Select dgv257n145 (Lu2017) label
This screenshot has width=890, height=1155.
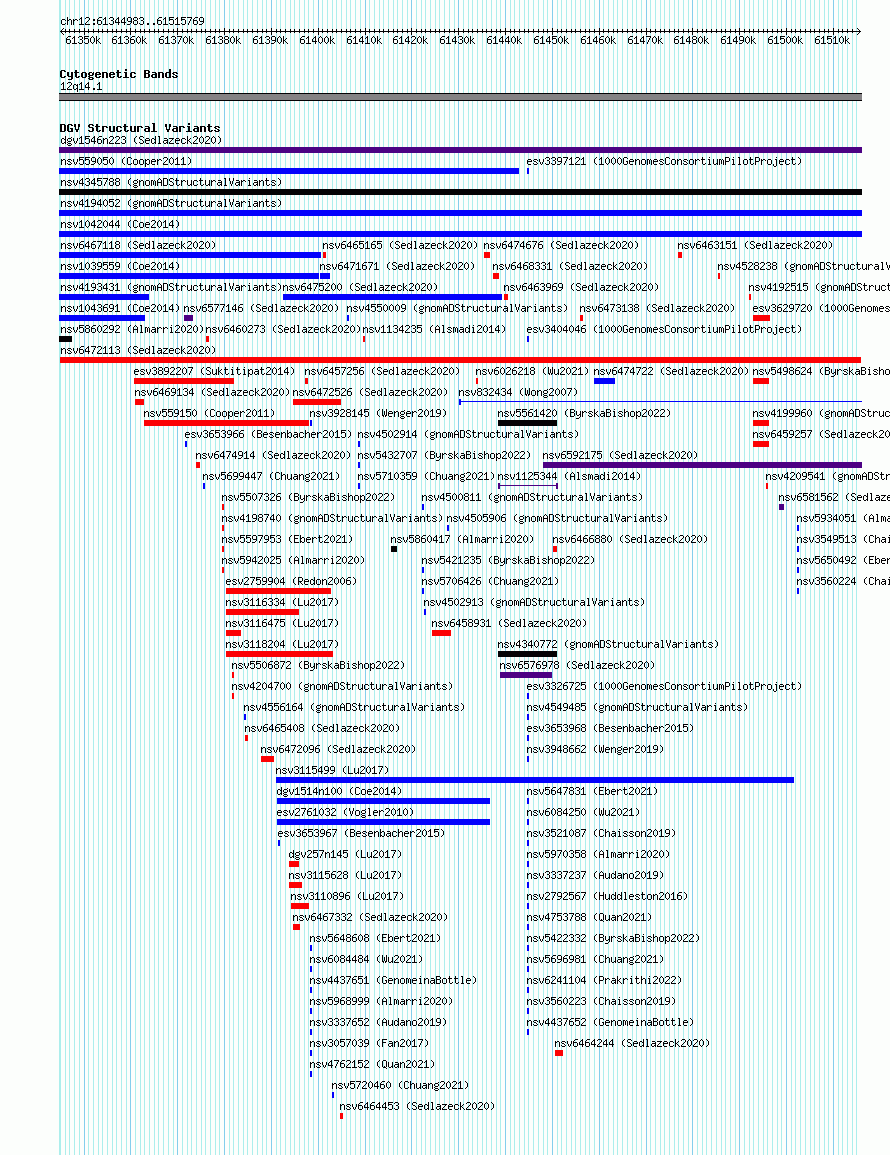pos(346,854)
